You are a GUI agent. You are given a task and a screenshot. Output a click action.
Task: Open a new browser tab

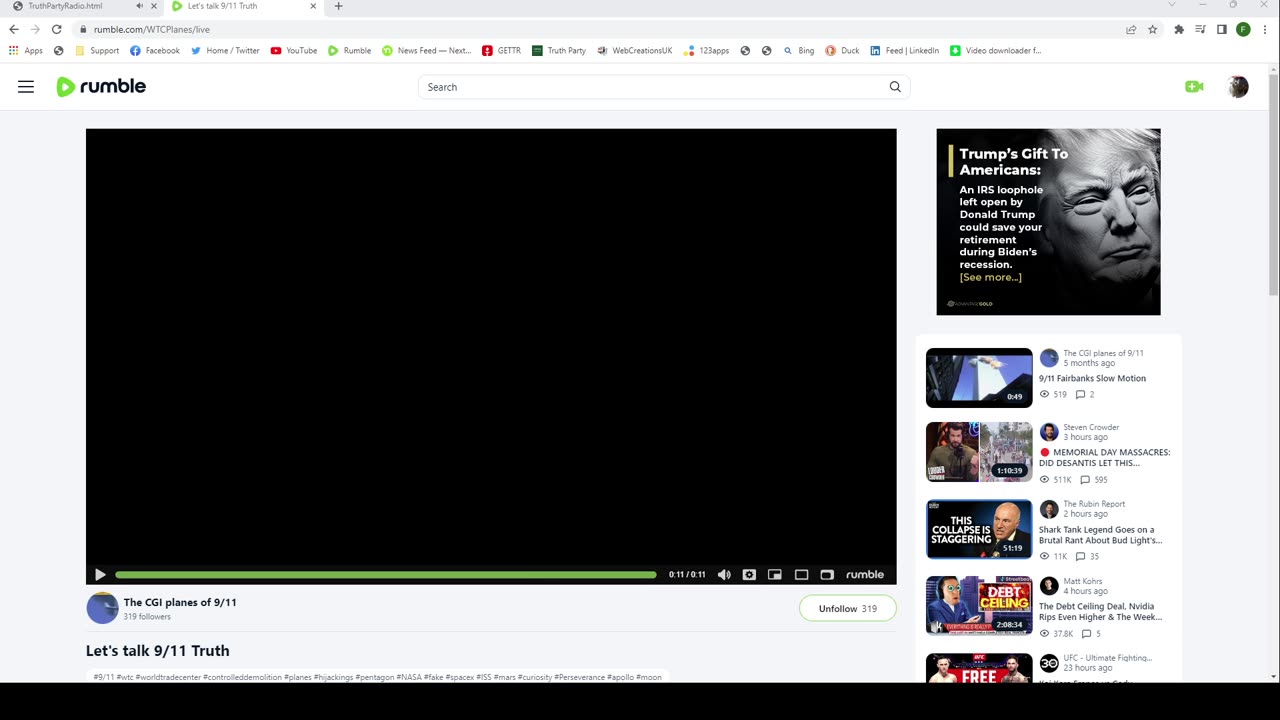(338, 6)
